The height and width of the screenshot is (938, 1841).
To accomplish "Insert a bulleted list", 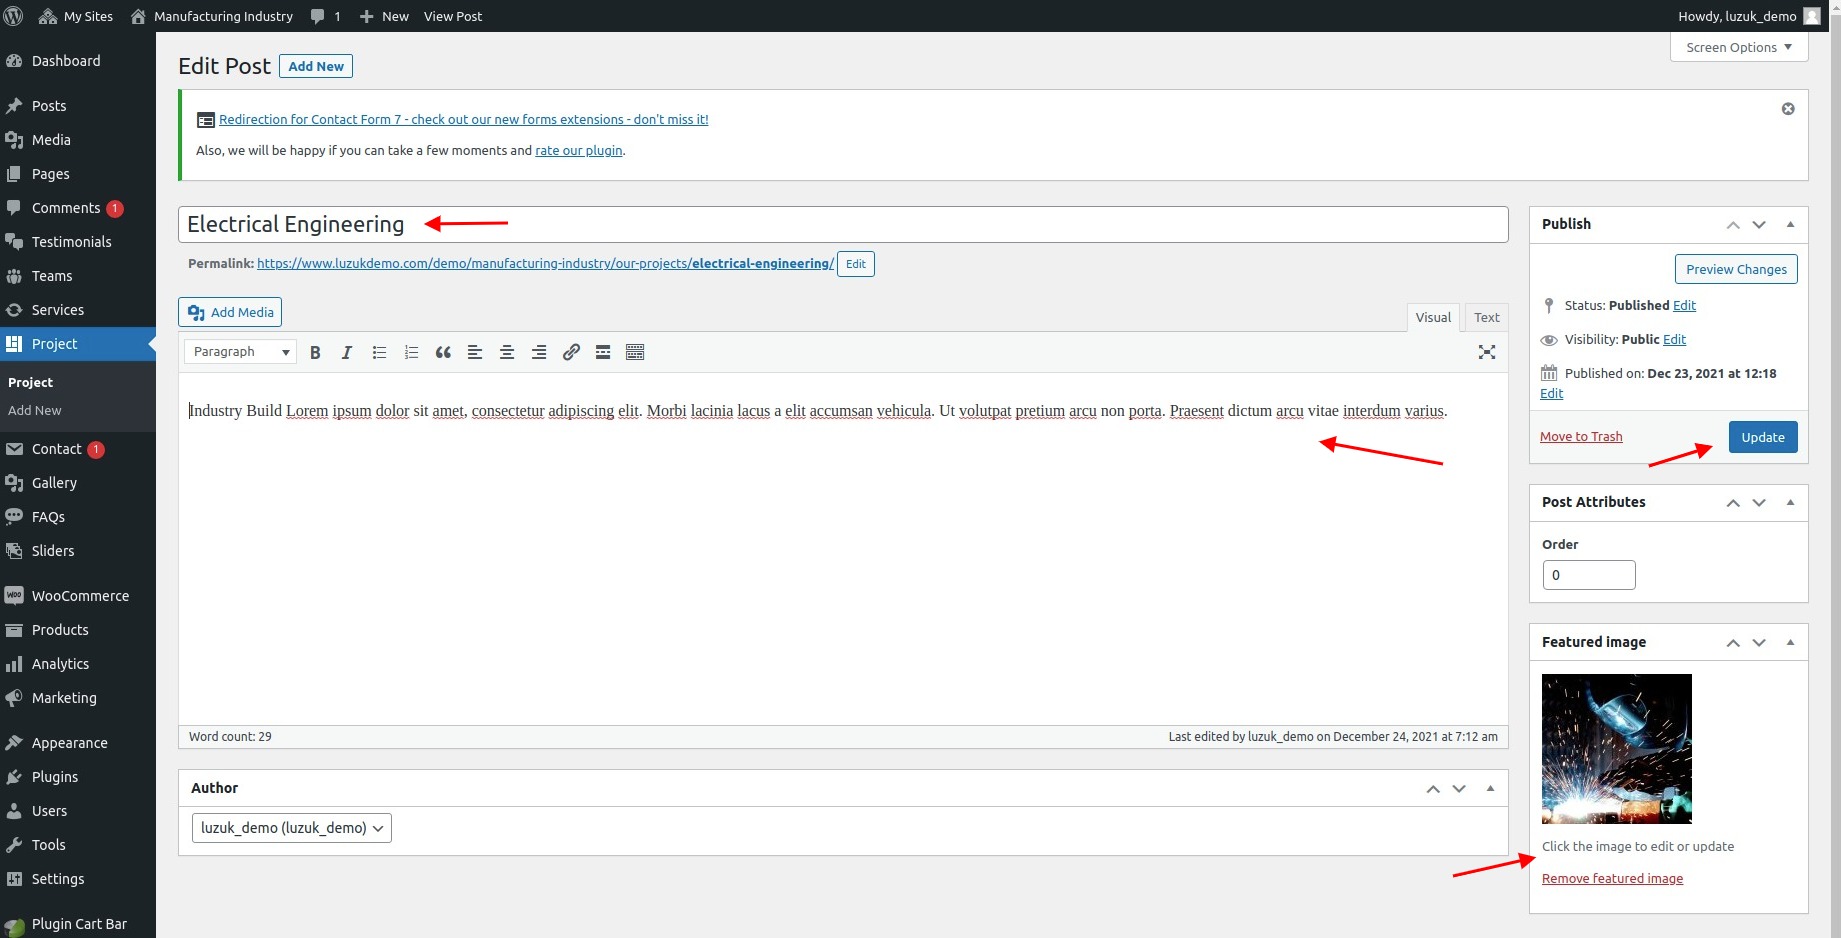I will pos(379,352).
